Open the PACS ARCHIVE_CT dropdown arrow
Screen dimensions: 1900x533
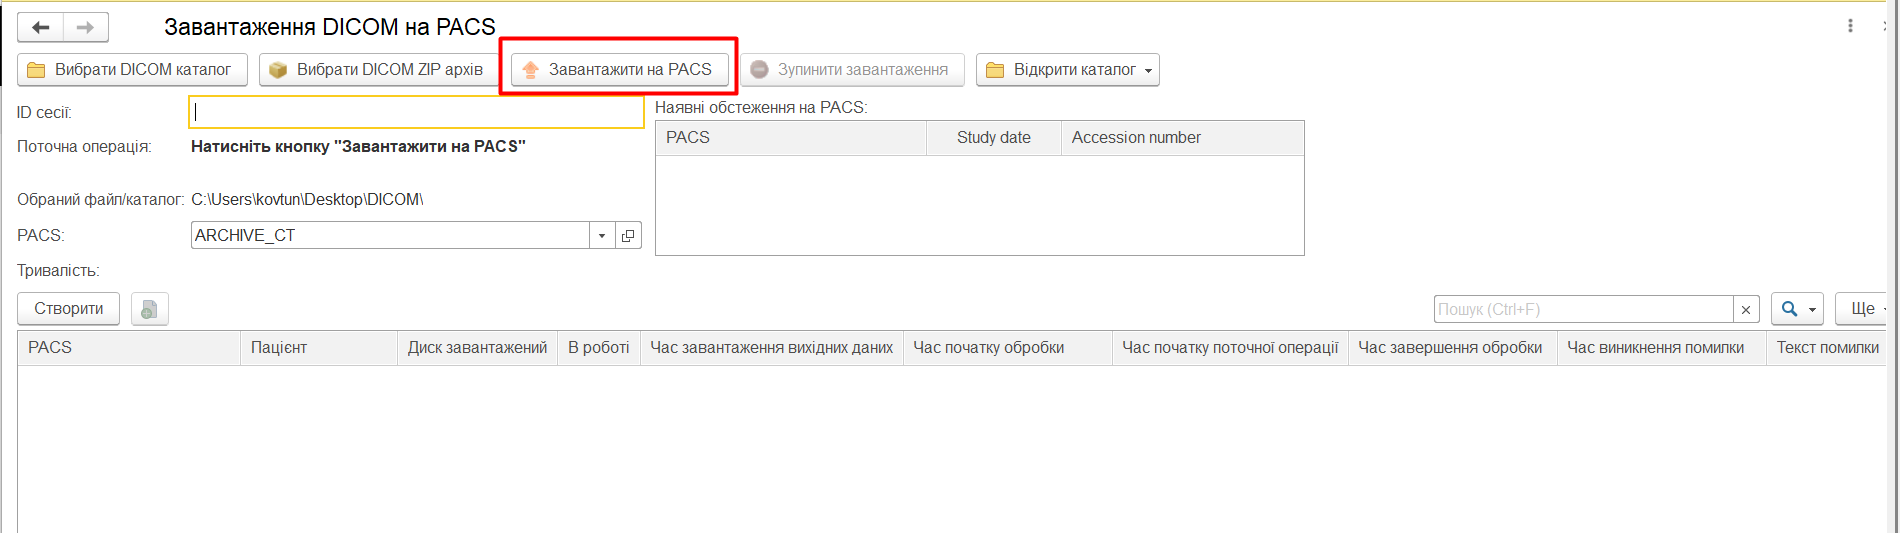point(602,236)
